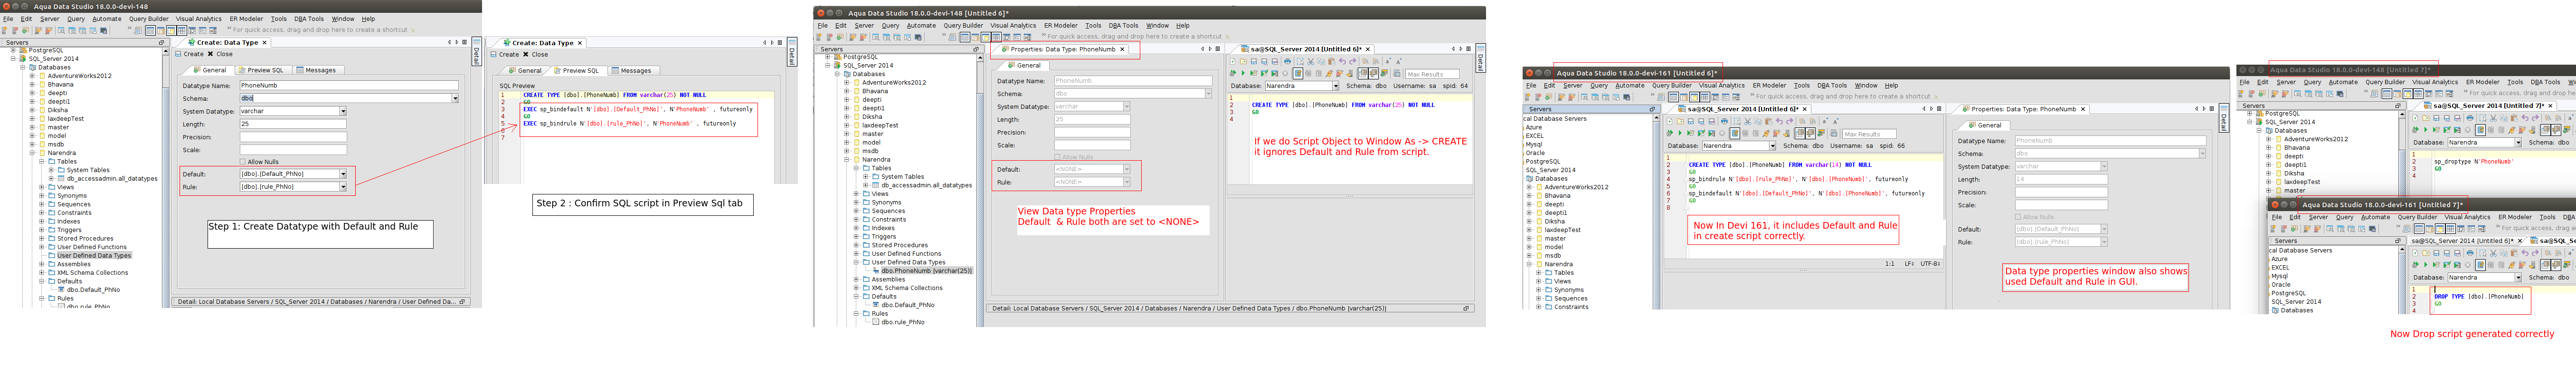Select laxdeepTest database in devi-148 [Untitled 7] tree
The width and height of the screenshot is (2576, 367).
(x=2302, y=182)
